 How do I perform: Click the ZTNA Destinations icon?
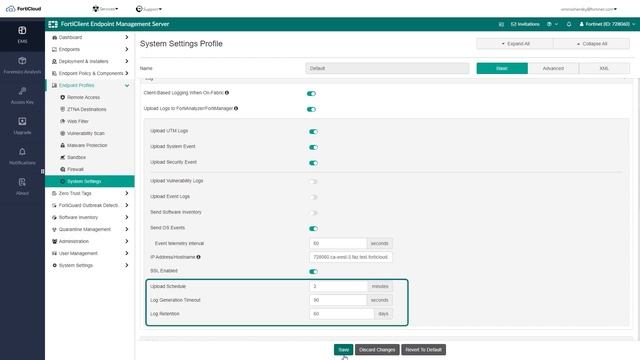62,109
